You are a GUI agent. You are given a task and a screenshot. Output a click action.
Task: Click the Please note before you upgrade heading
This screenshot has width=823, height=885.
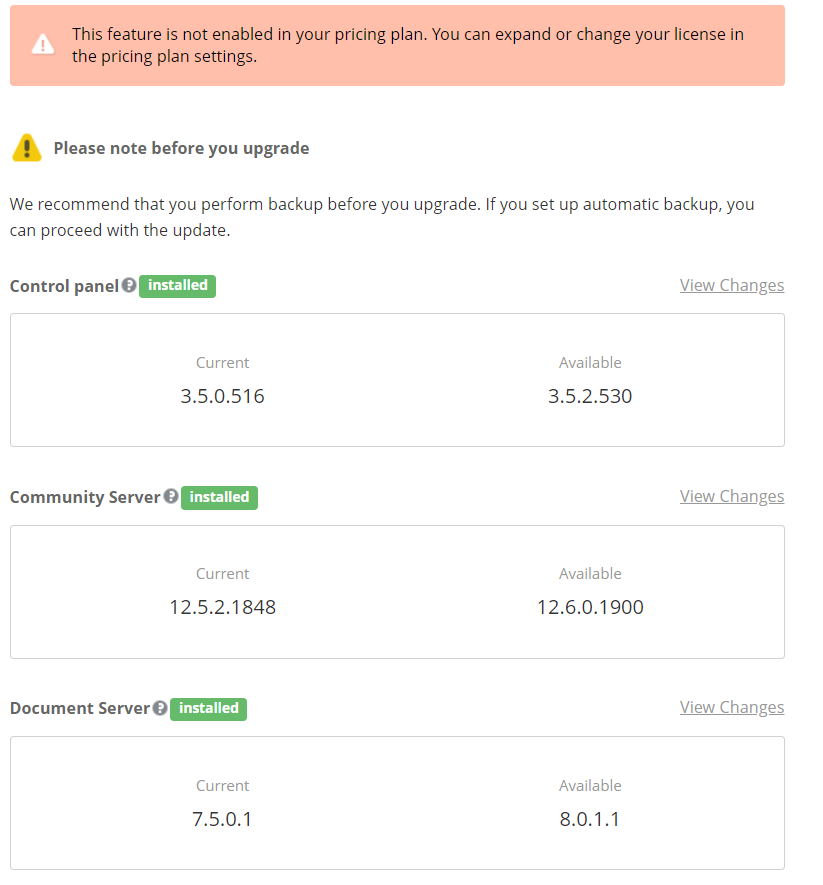(x=181, y=148)
